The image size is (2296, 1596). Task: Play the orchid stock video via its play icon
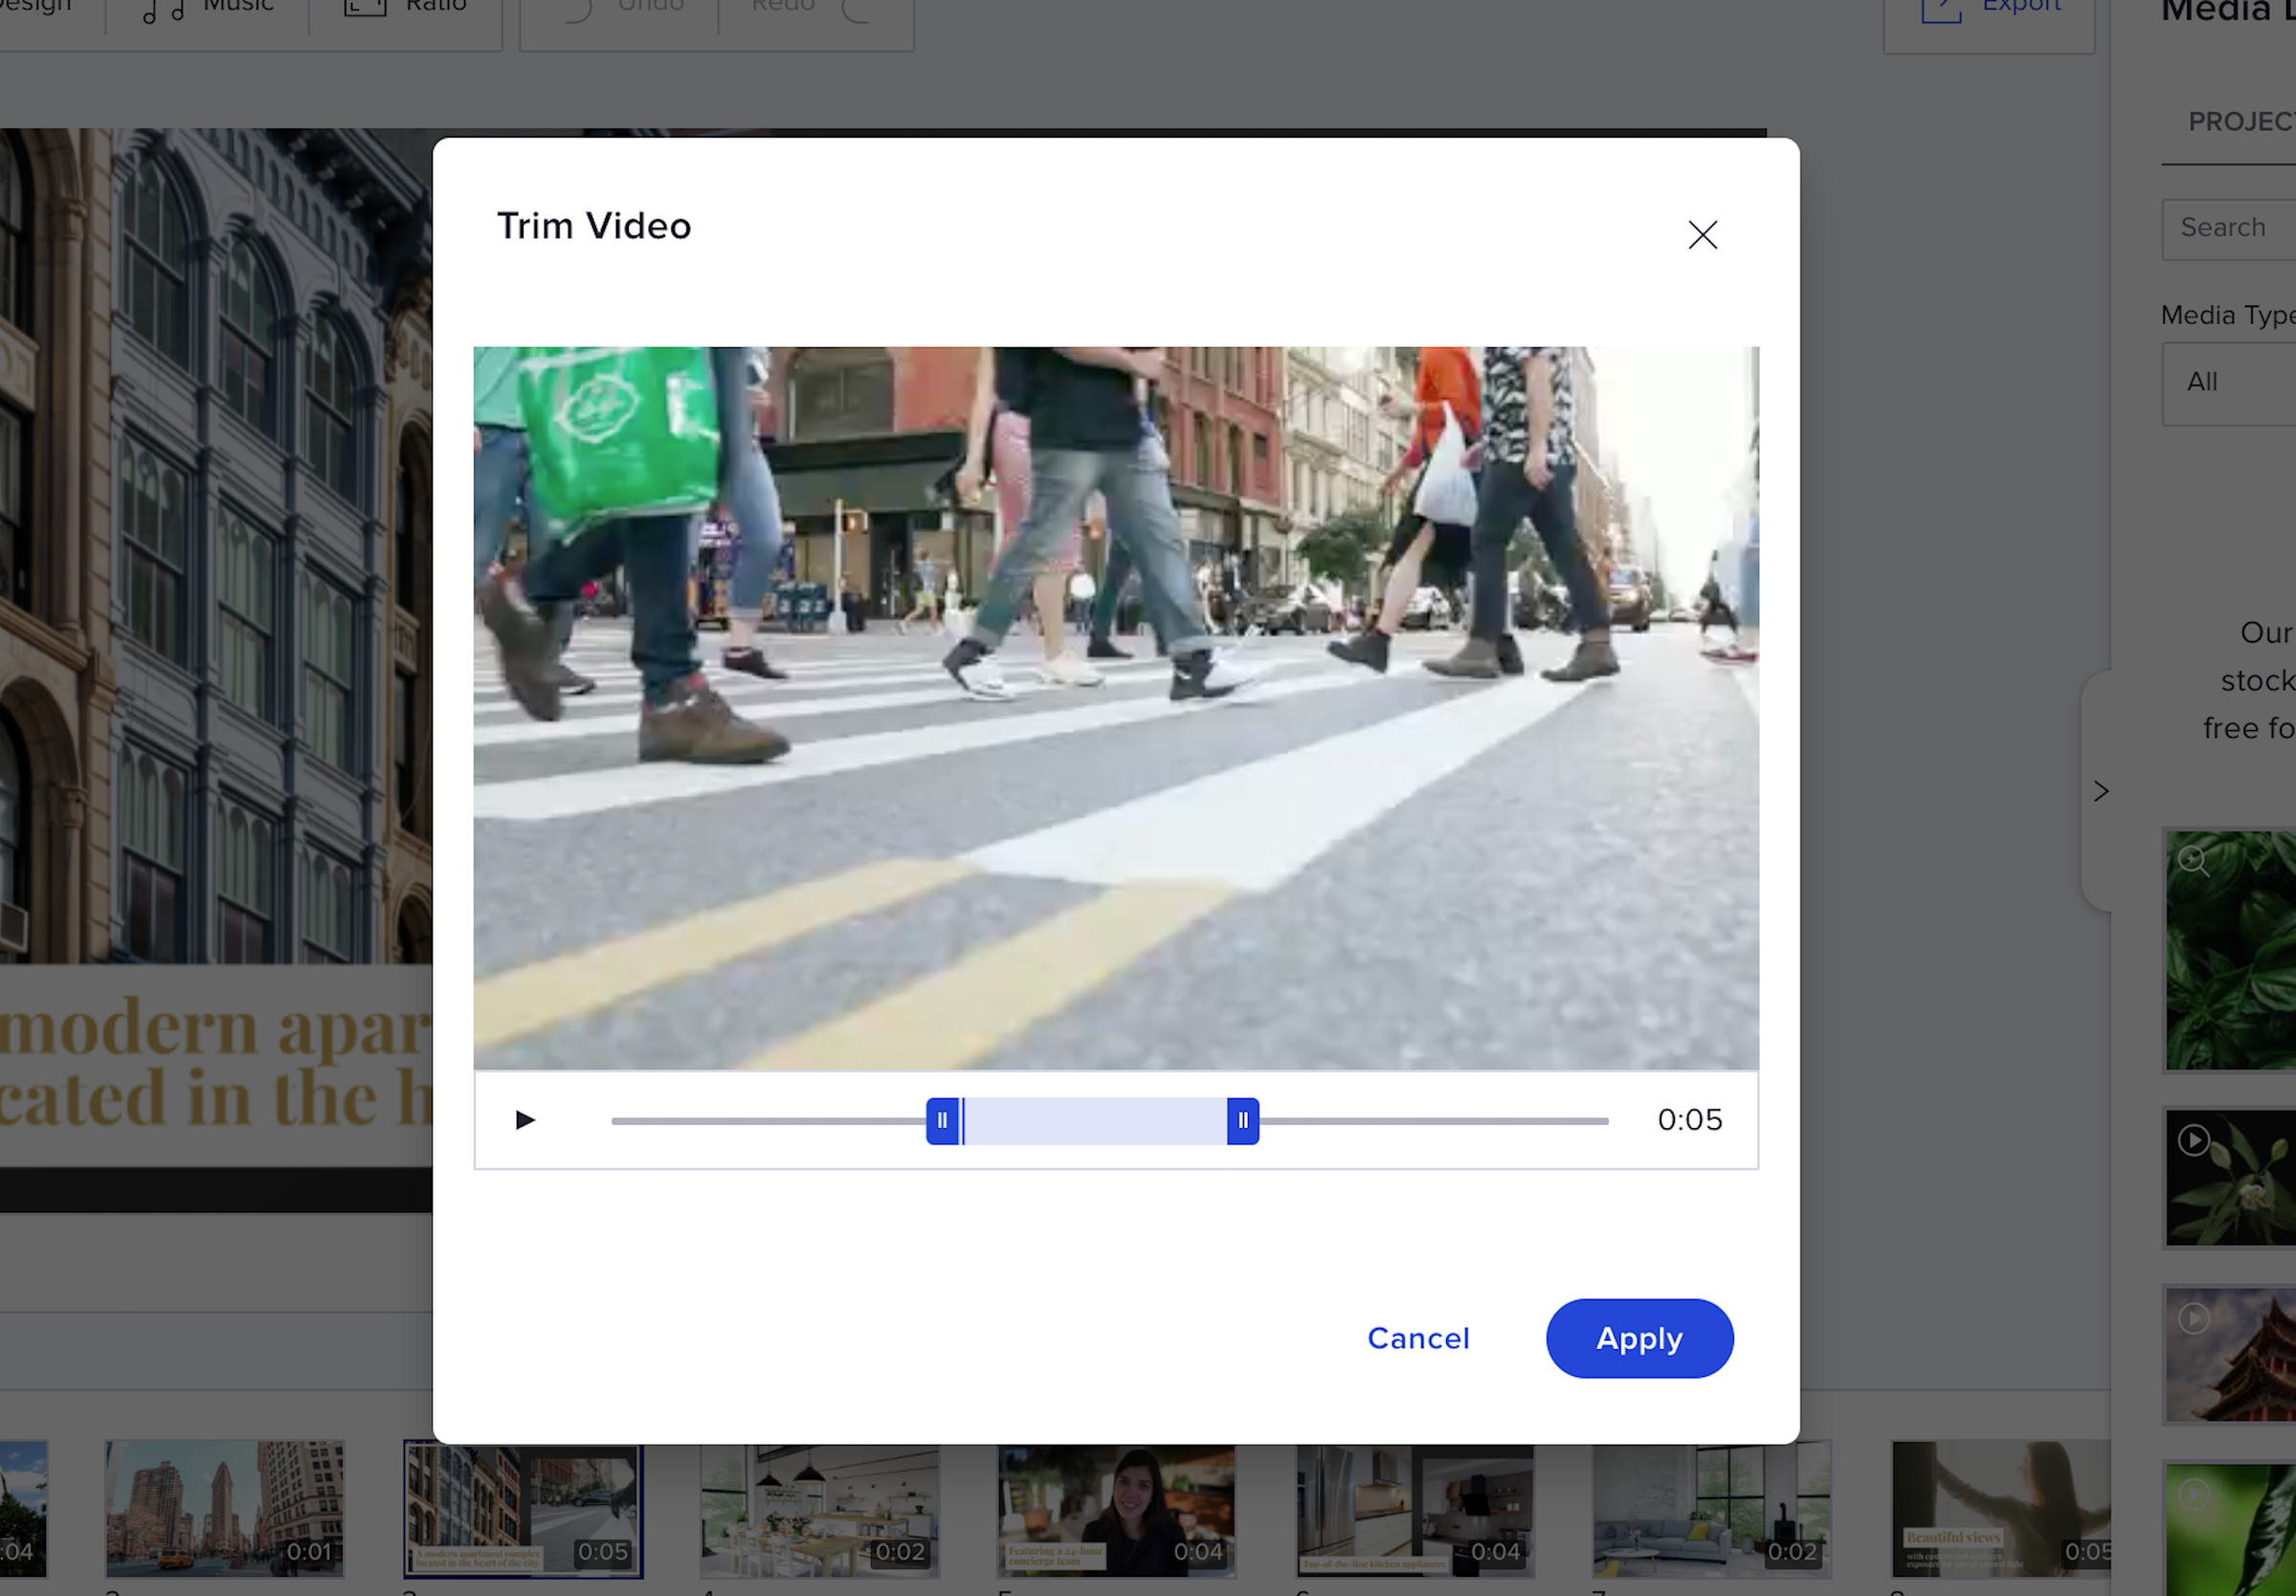coord(2195,1139)
